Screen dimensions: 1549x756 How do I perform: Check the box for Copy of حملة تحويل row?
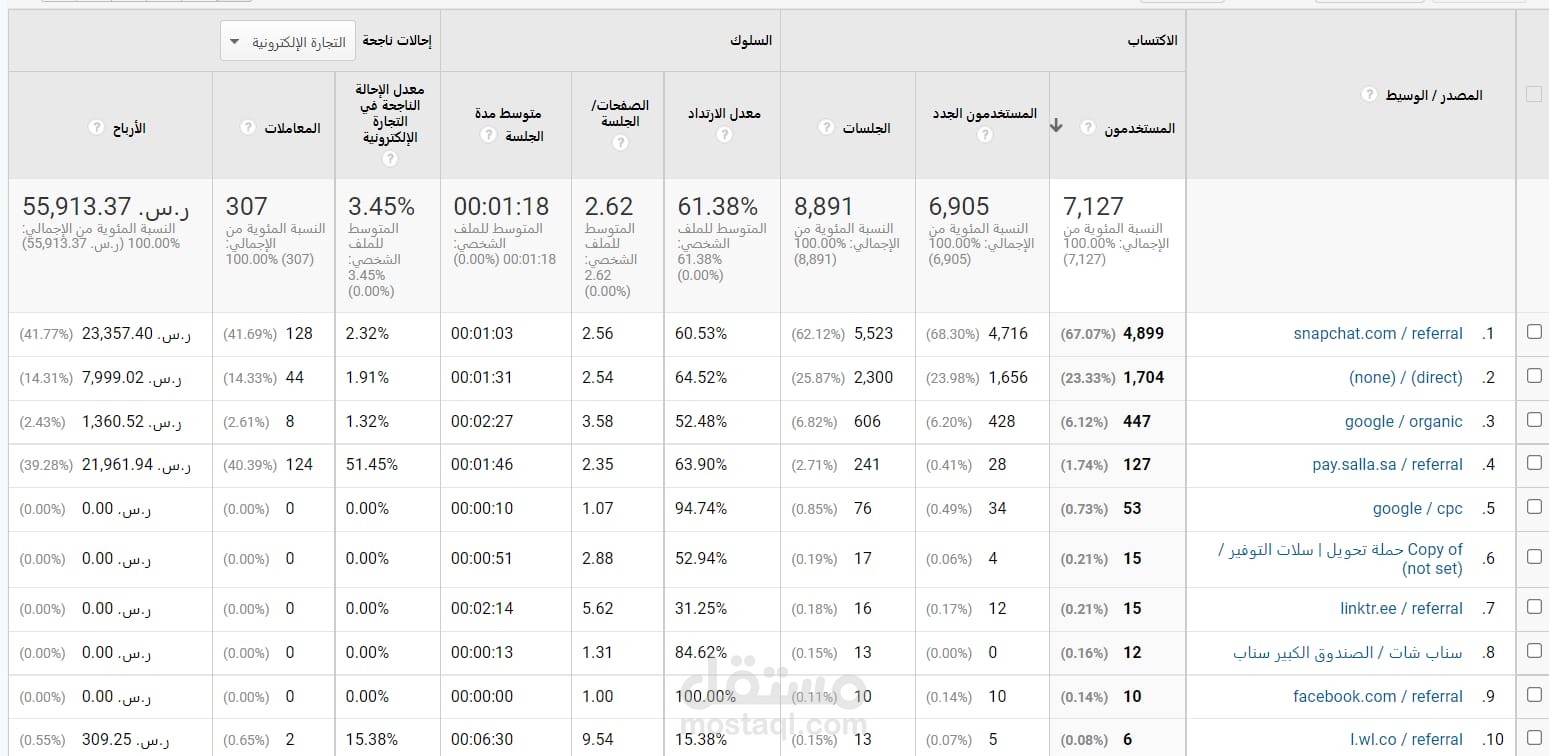(1534, 558)
